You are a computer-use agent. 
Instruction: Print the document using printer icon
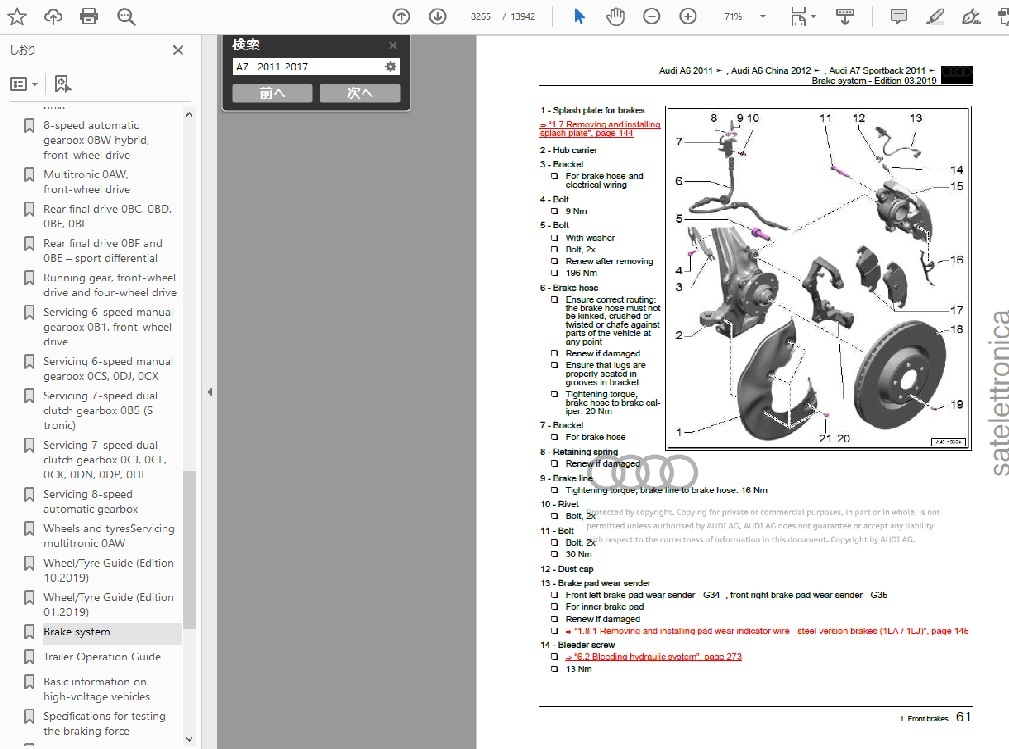point(89,17)
